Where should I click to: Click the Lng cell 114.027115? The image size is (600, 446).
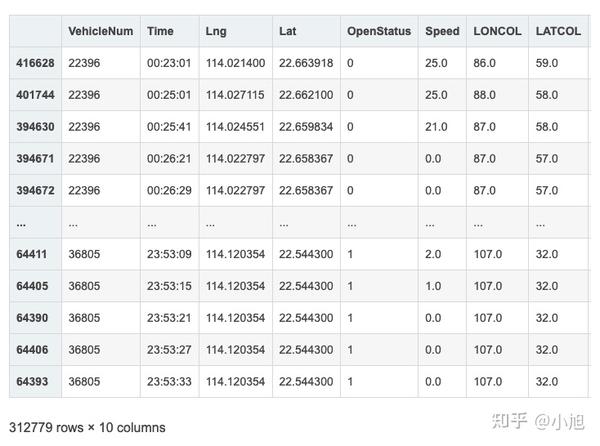coord(234,95)
